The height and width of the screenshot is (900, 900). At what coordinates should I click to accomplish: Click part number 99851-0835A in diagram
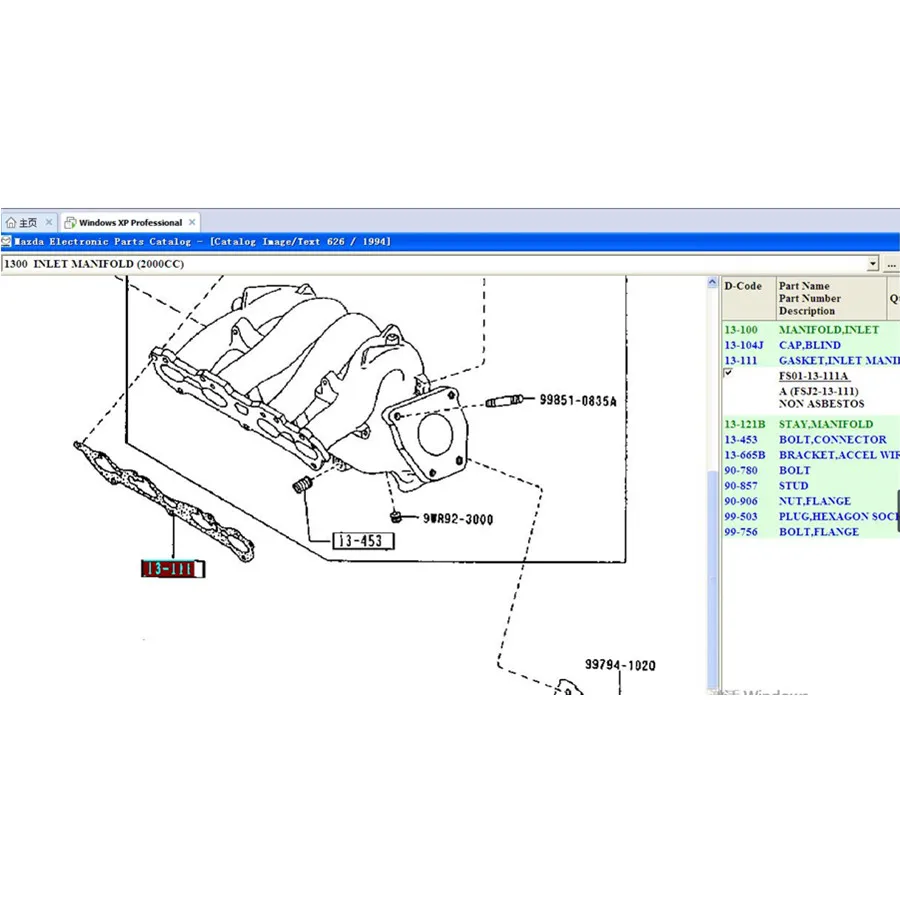coord(578,401)
